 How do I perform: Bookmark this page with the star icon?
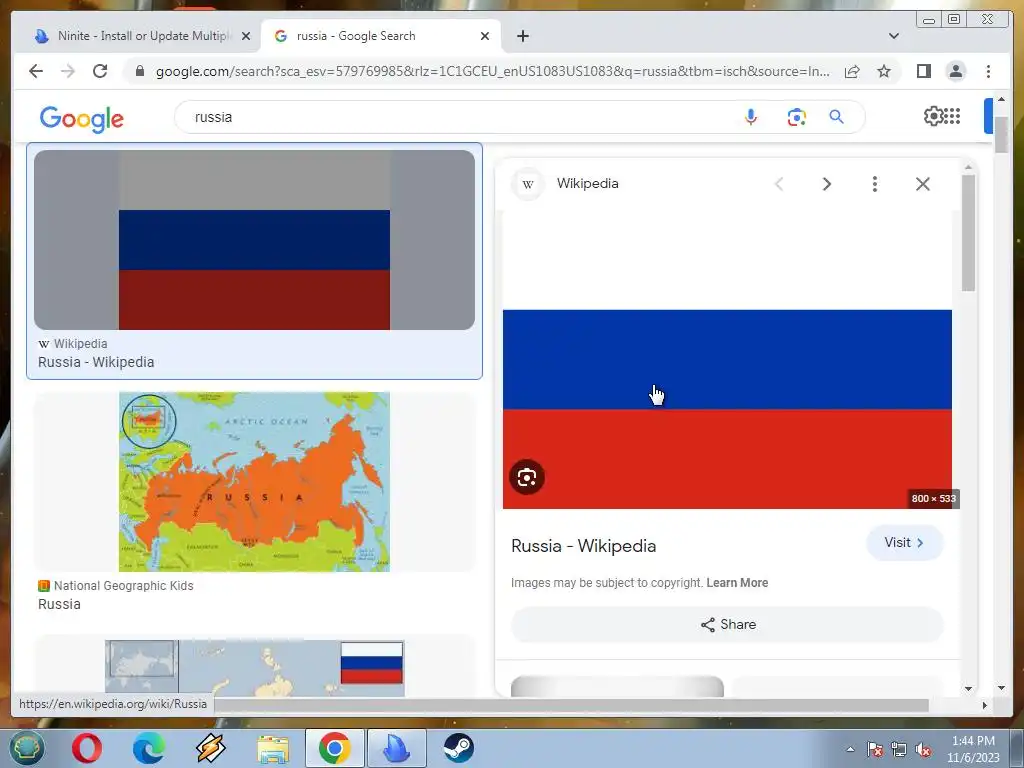pos(884,71)
